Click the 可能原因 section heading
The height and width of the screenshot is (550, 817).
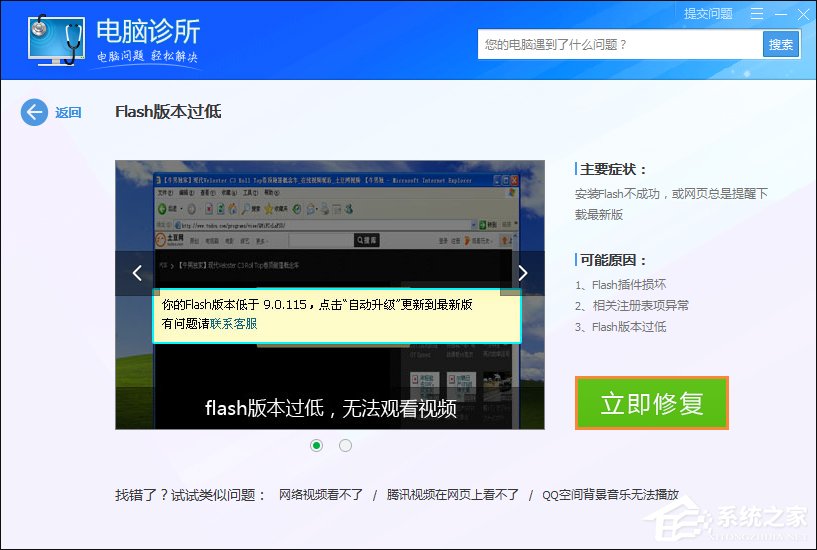613,260
